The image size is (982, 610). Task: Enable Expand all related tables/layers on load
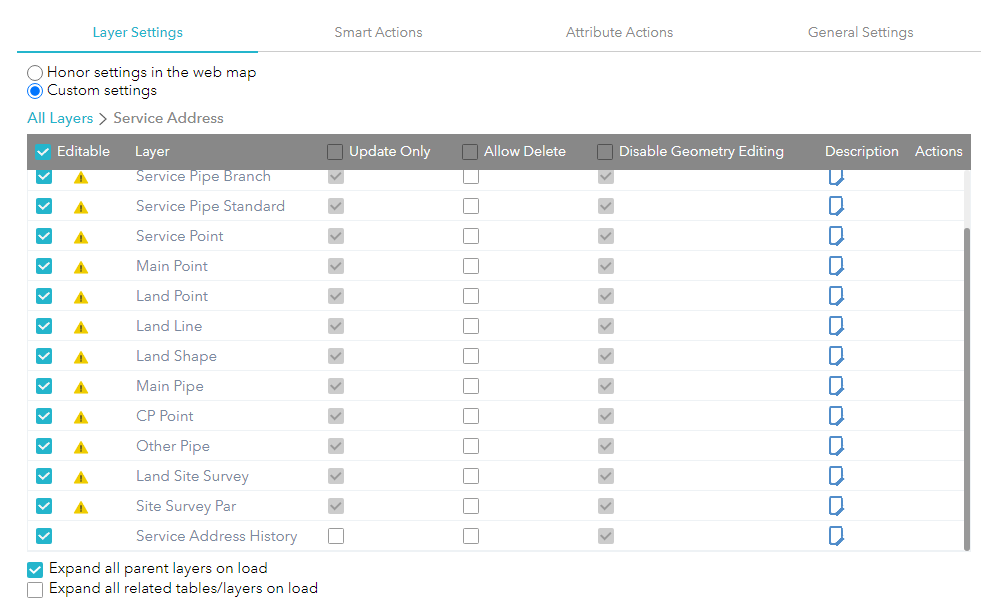click(x=34, y=589)
